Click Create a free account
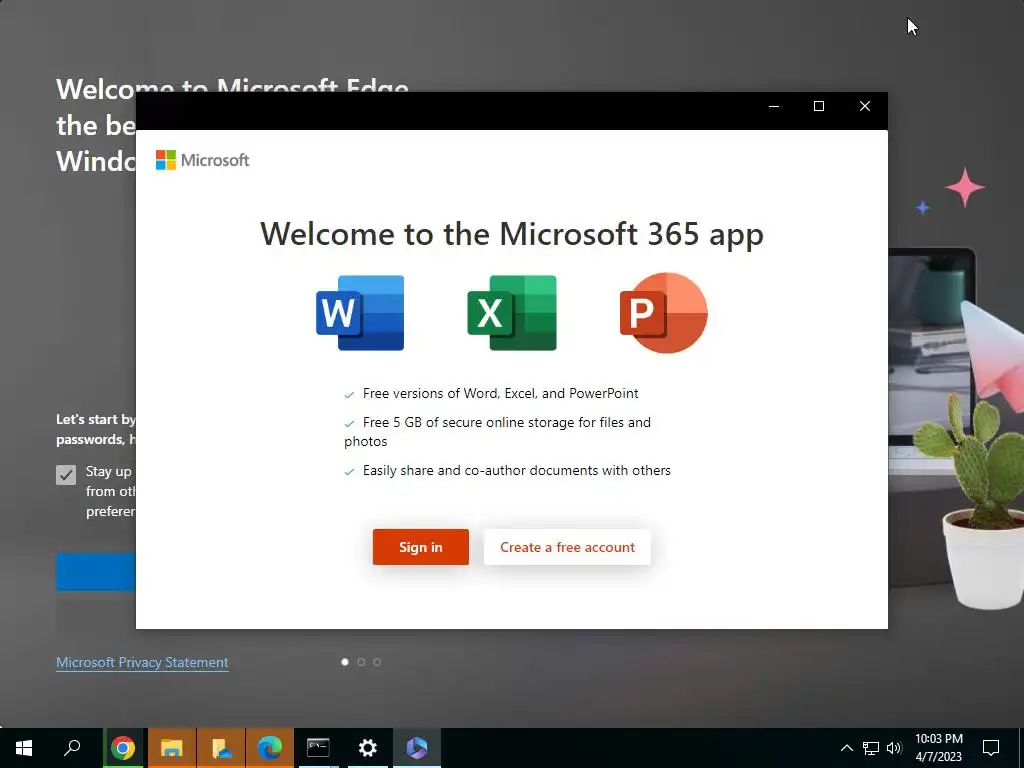Image resolution: width=1024 pixels, height=768 pixels. [x=567, y=547]
